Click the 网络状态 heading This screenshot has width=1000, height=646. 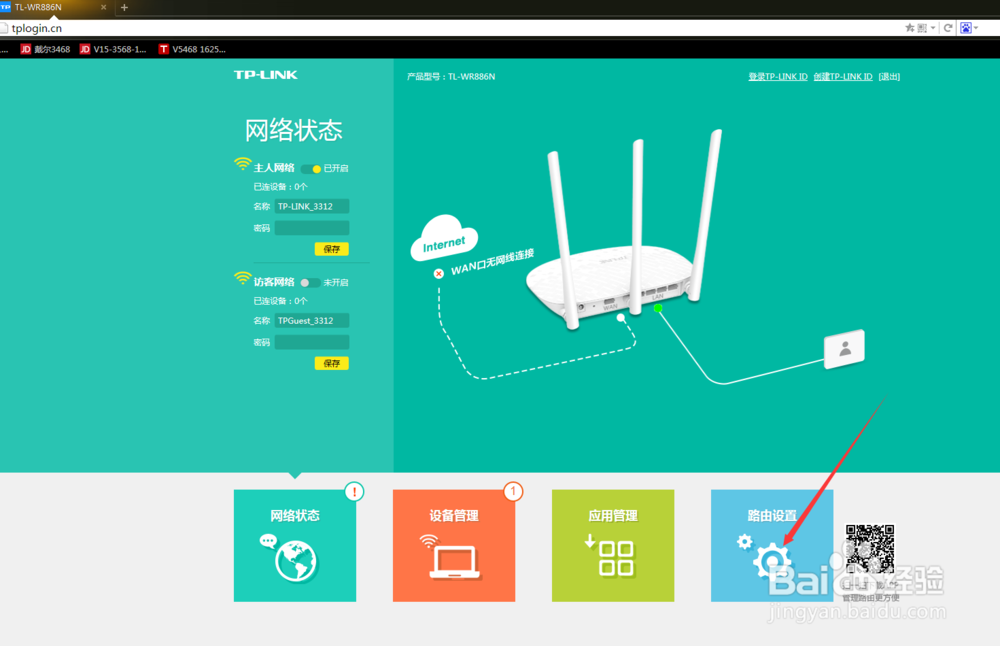[294, 130]
